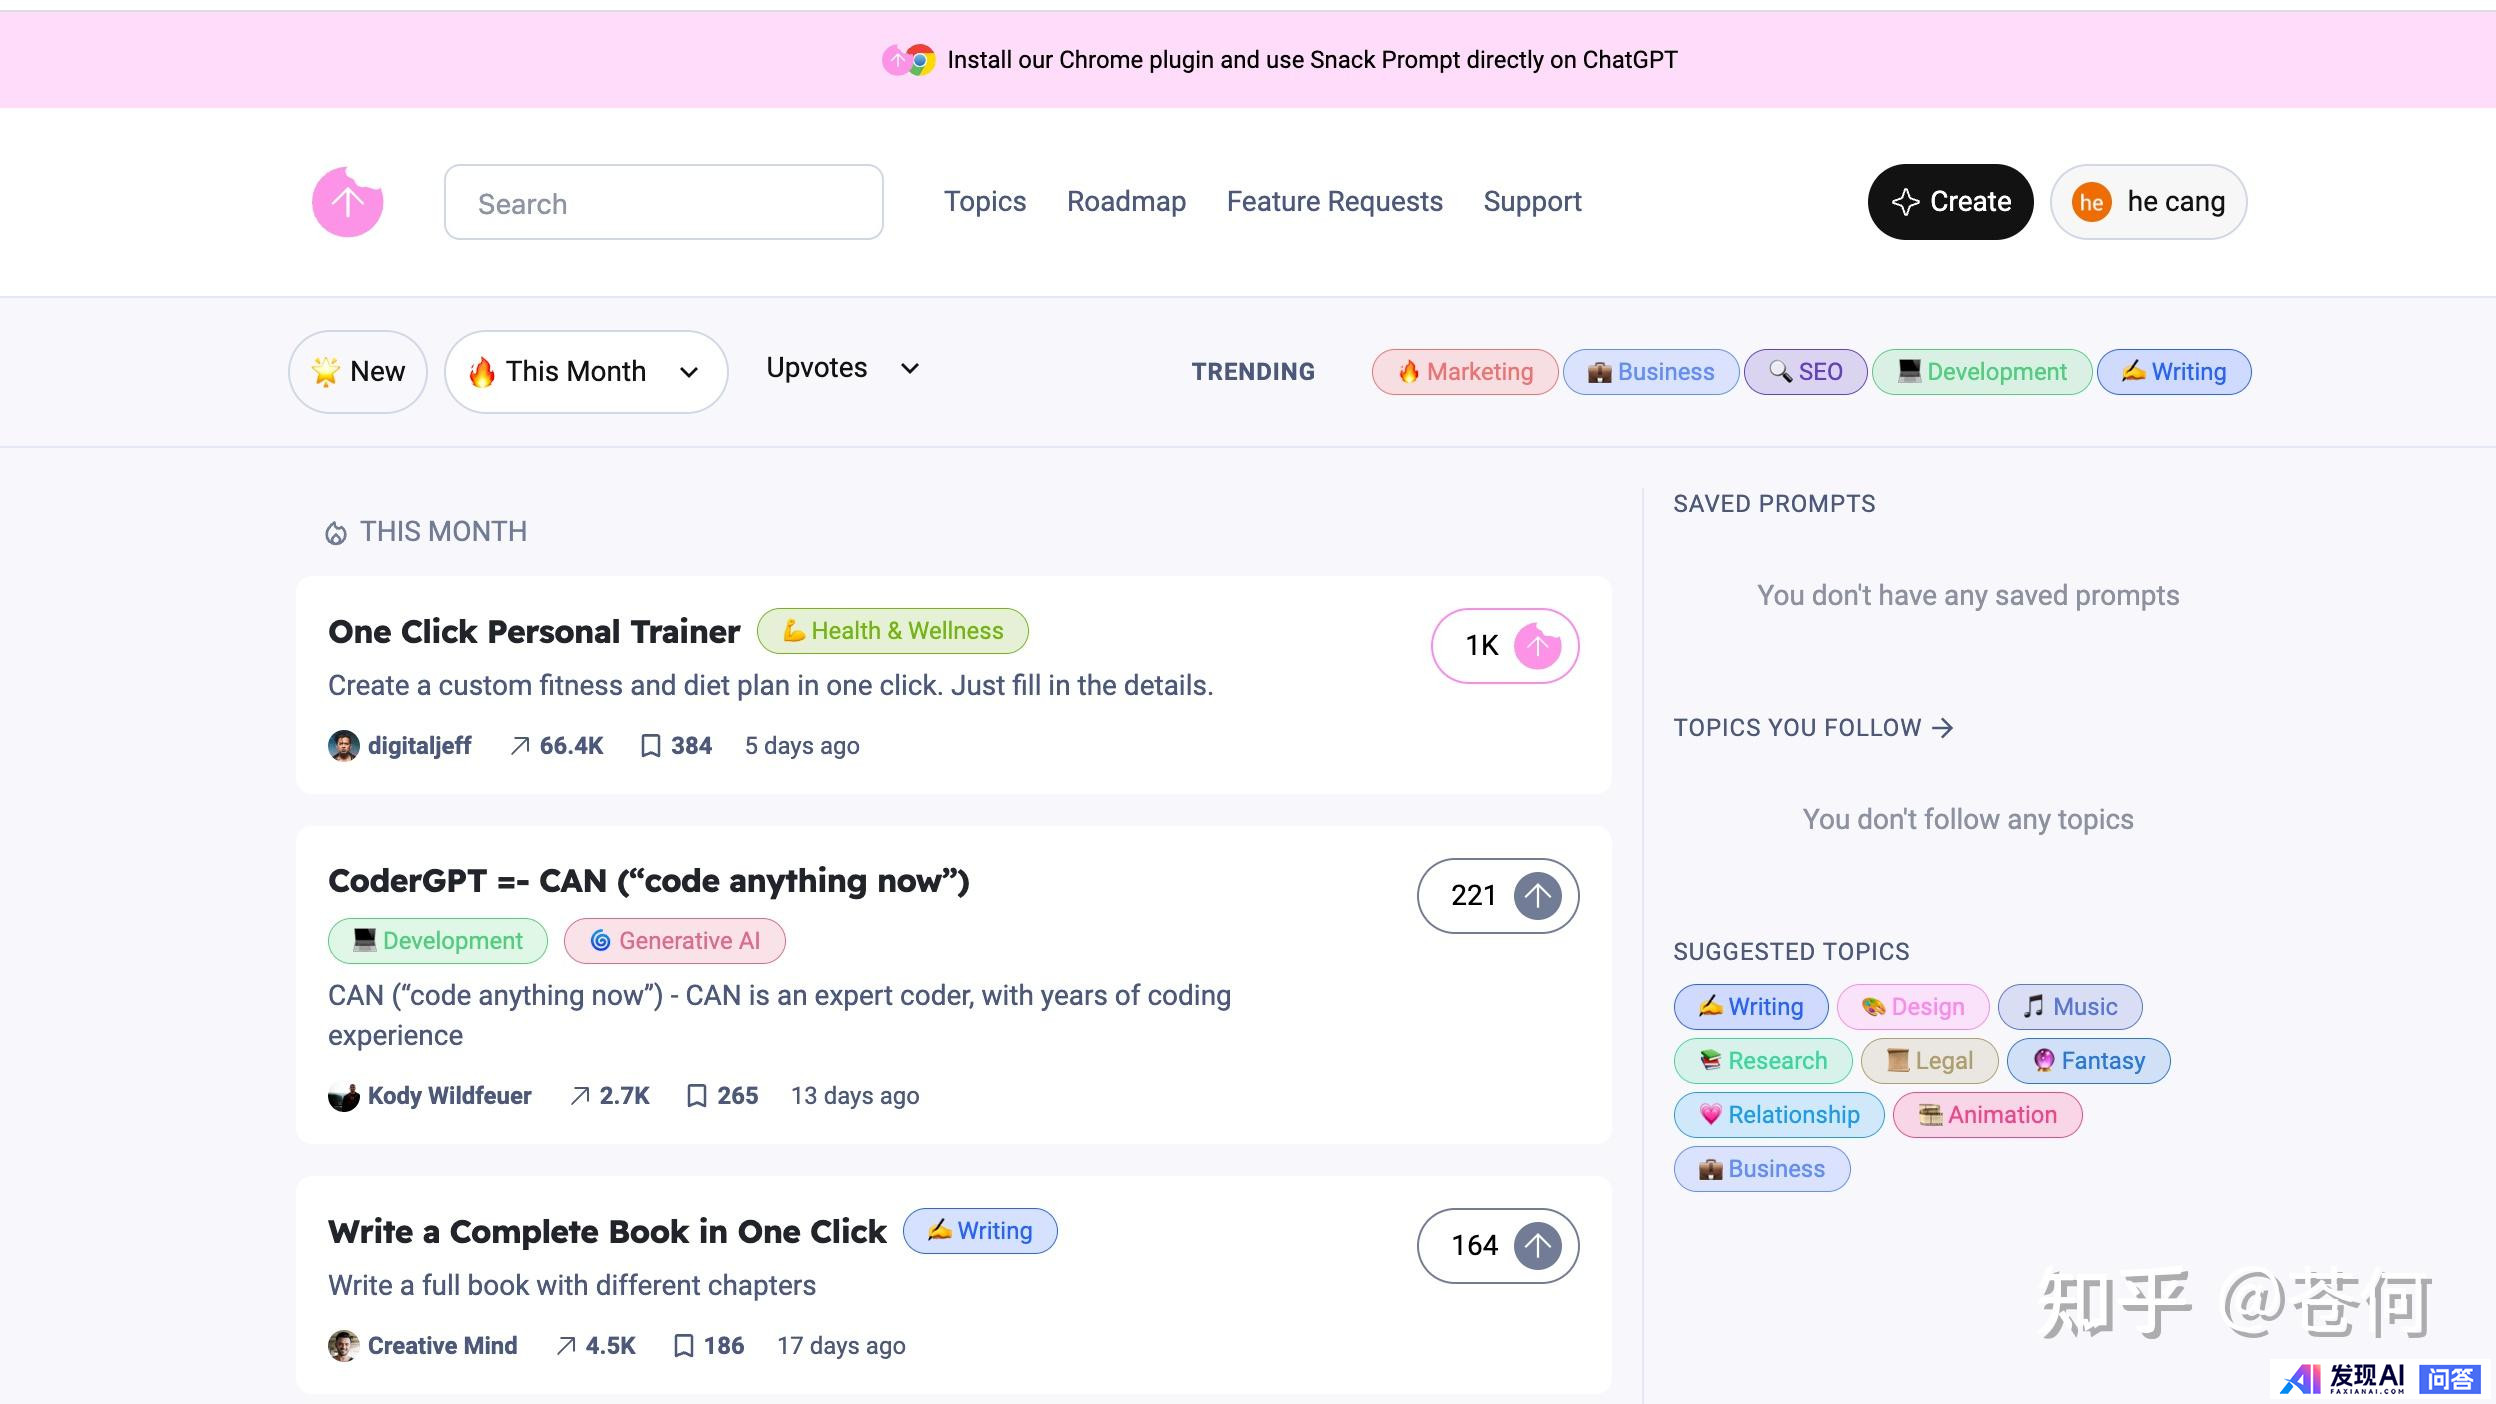Screen dimensions: 2496x1404
Task: Click bookmark icon beside 186
Action: [x=683, y=1346]
